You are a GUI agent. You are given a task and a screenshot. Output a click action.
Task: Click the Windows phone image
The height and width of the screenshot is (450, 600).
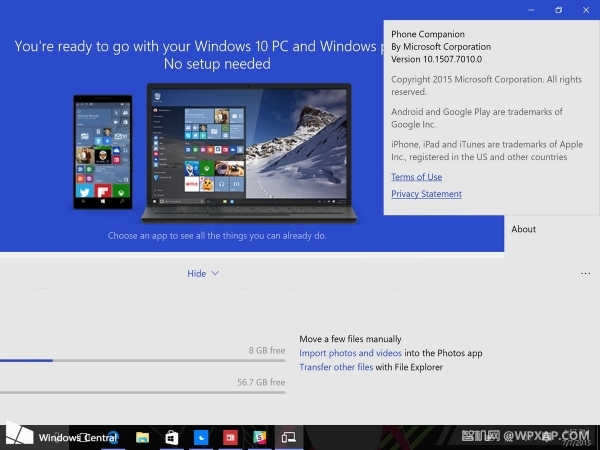pyautogui.click(x=103, y=152)
